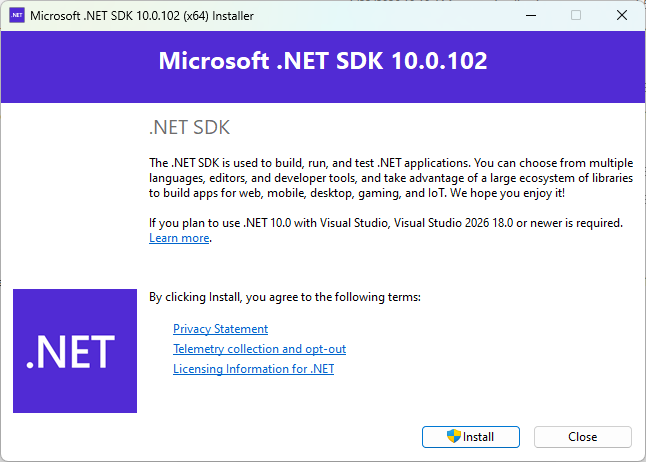646x462 pixels.
Task: Click the .NET icon in title bar
Action: 17,15
